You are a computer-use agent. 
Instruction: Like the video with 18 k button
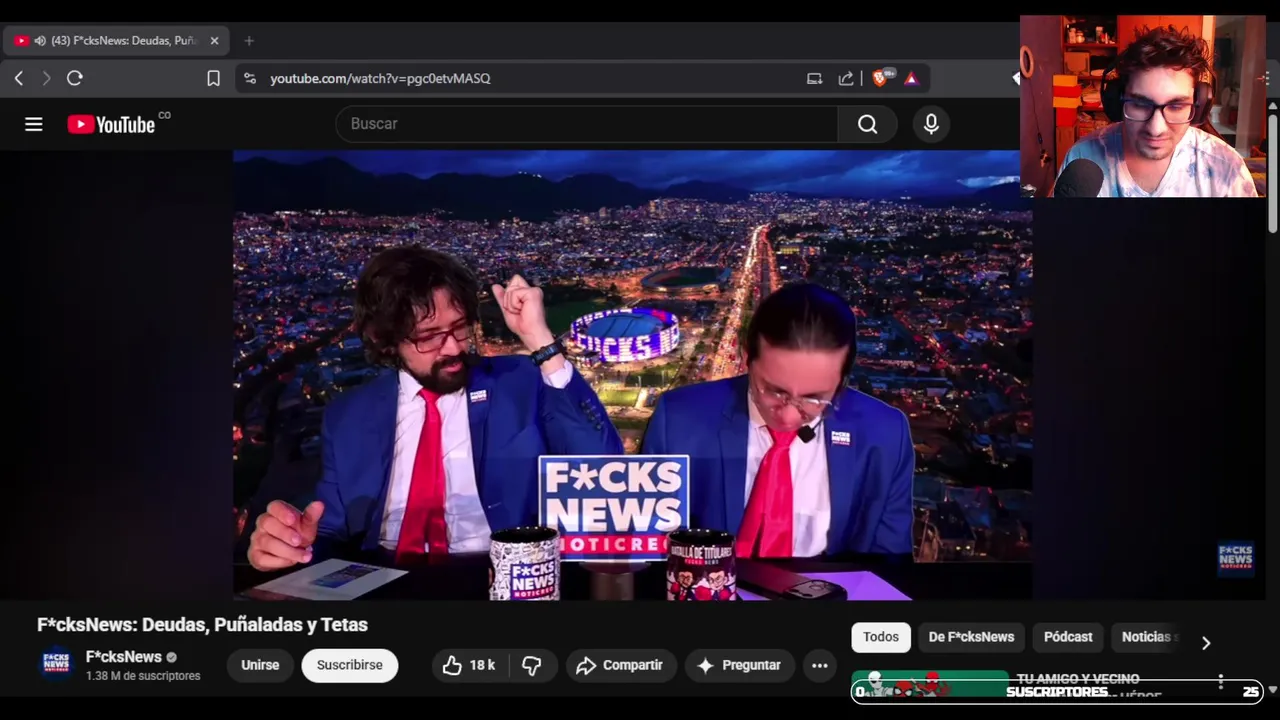(469, 665)
